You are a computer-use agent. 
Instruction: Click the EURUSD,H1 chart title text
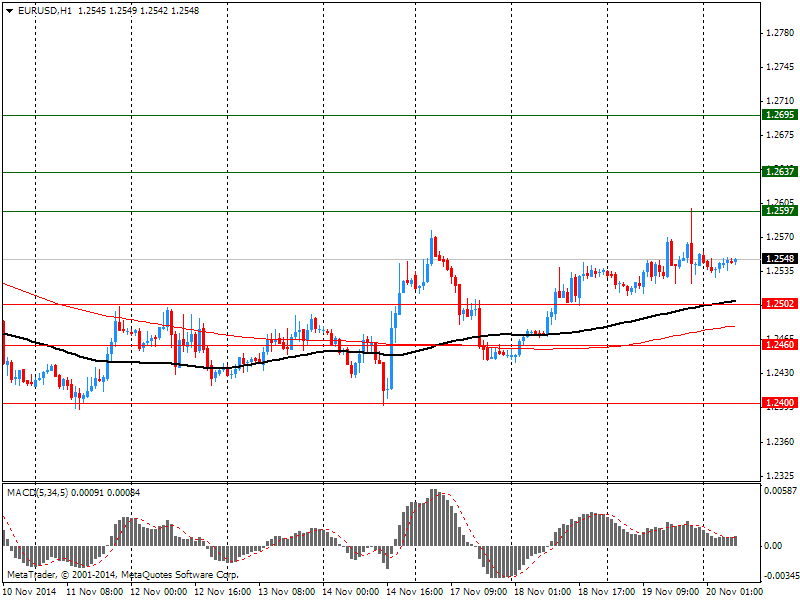45,11
